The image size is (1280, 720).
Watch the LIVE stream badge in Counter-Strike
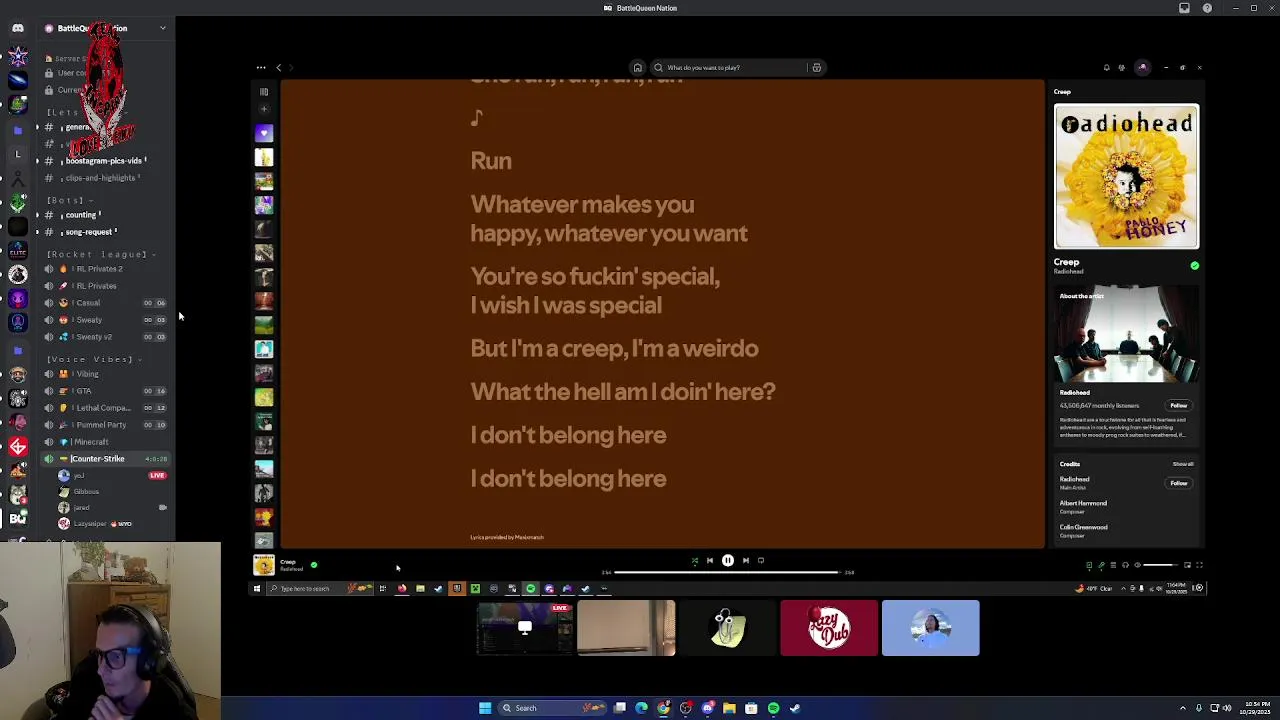click(157, 476)
